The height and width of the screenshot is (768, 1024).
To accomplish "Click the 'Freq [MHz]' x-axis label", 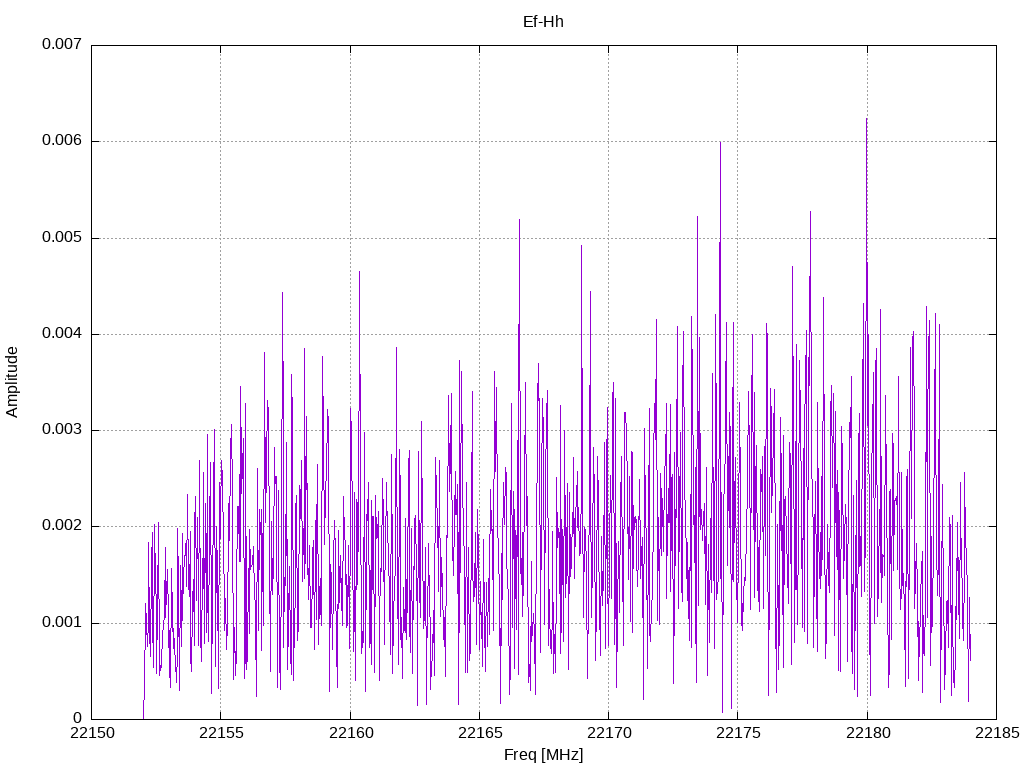I will 543,755.
